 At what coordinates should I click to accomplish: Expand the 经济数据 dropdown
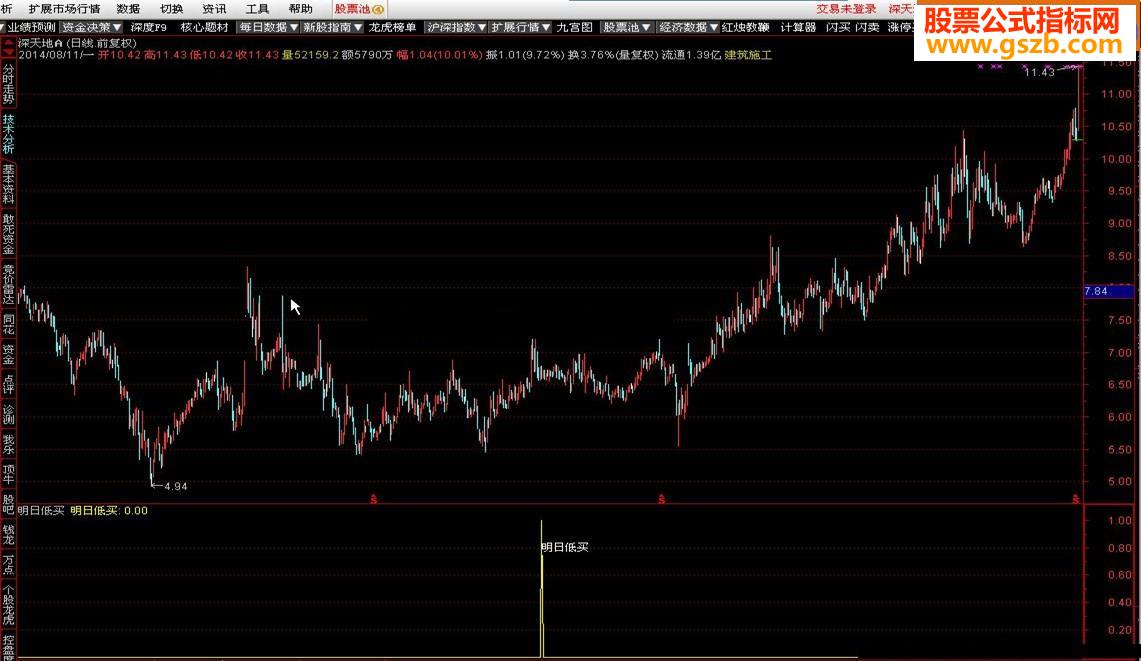(688, 27)
